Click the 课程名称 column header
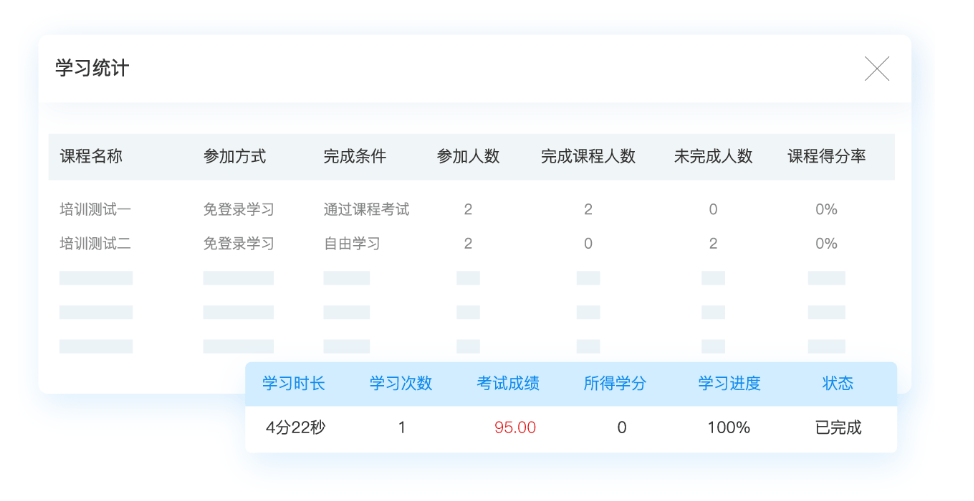 tap(91, 156)
